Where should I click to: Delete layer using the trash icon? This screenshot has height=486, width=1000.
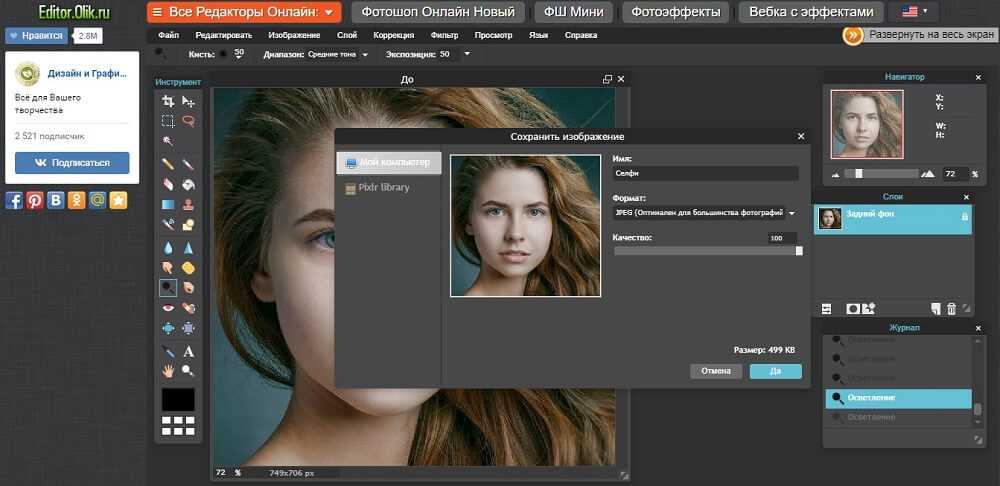coord(951,308)
